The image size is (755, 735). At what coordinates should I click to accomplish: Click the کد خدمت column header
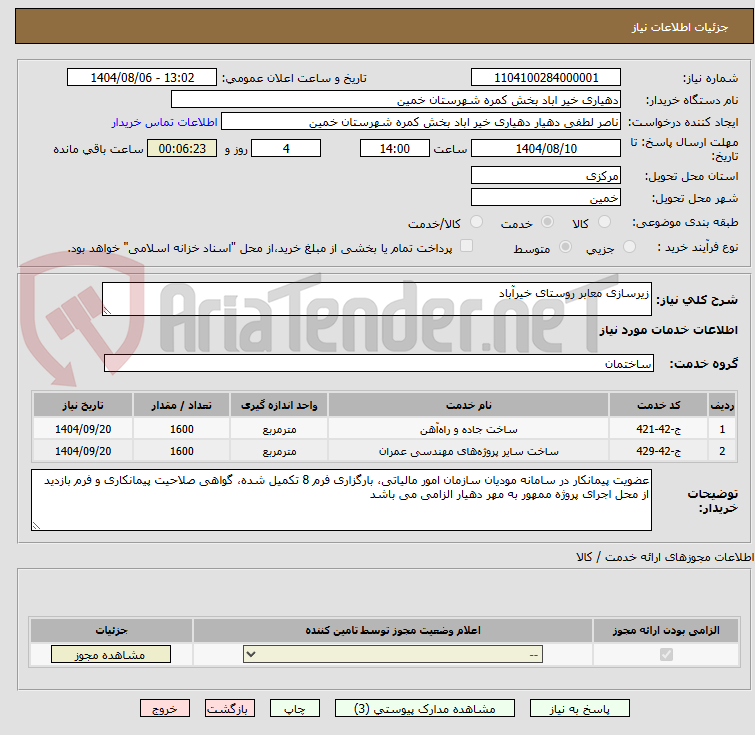tap(658, 405)
